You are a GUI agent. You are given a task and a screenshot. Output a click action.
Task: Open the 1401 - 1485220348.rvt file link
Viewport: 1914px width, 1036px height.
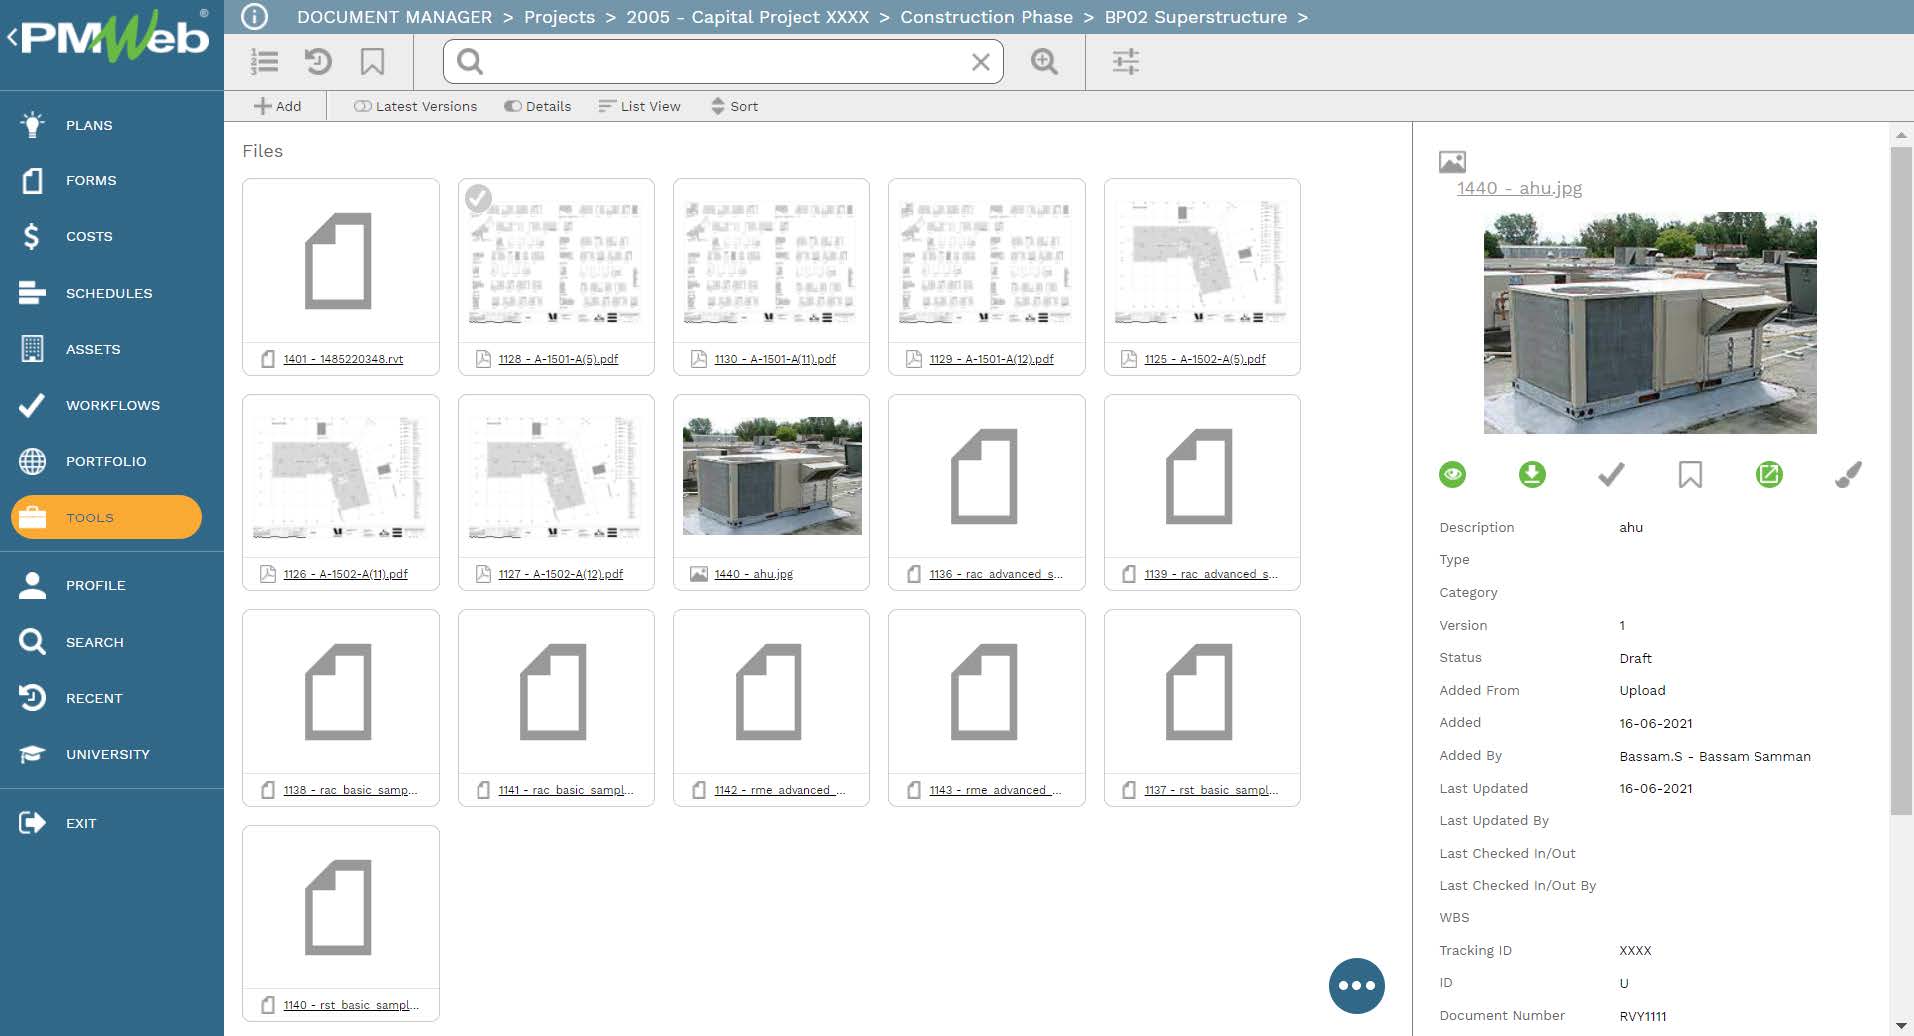click(343, 359)
